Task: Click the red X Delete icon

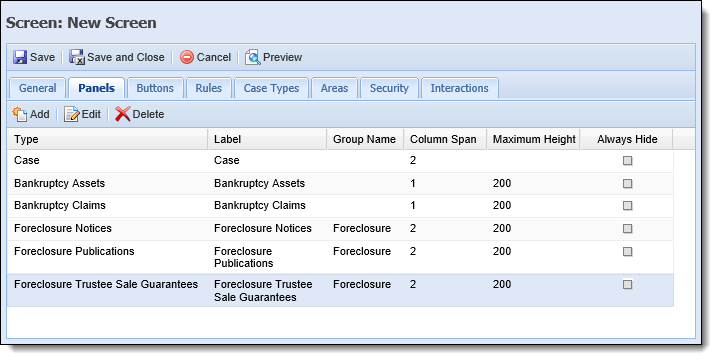Action: click(x=123, y=114)
